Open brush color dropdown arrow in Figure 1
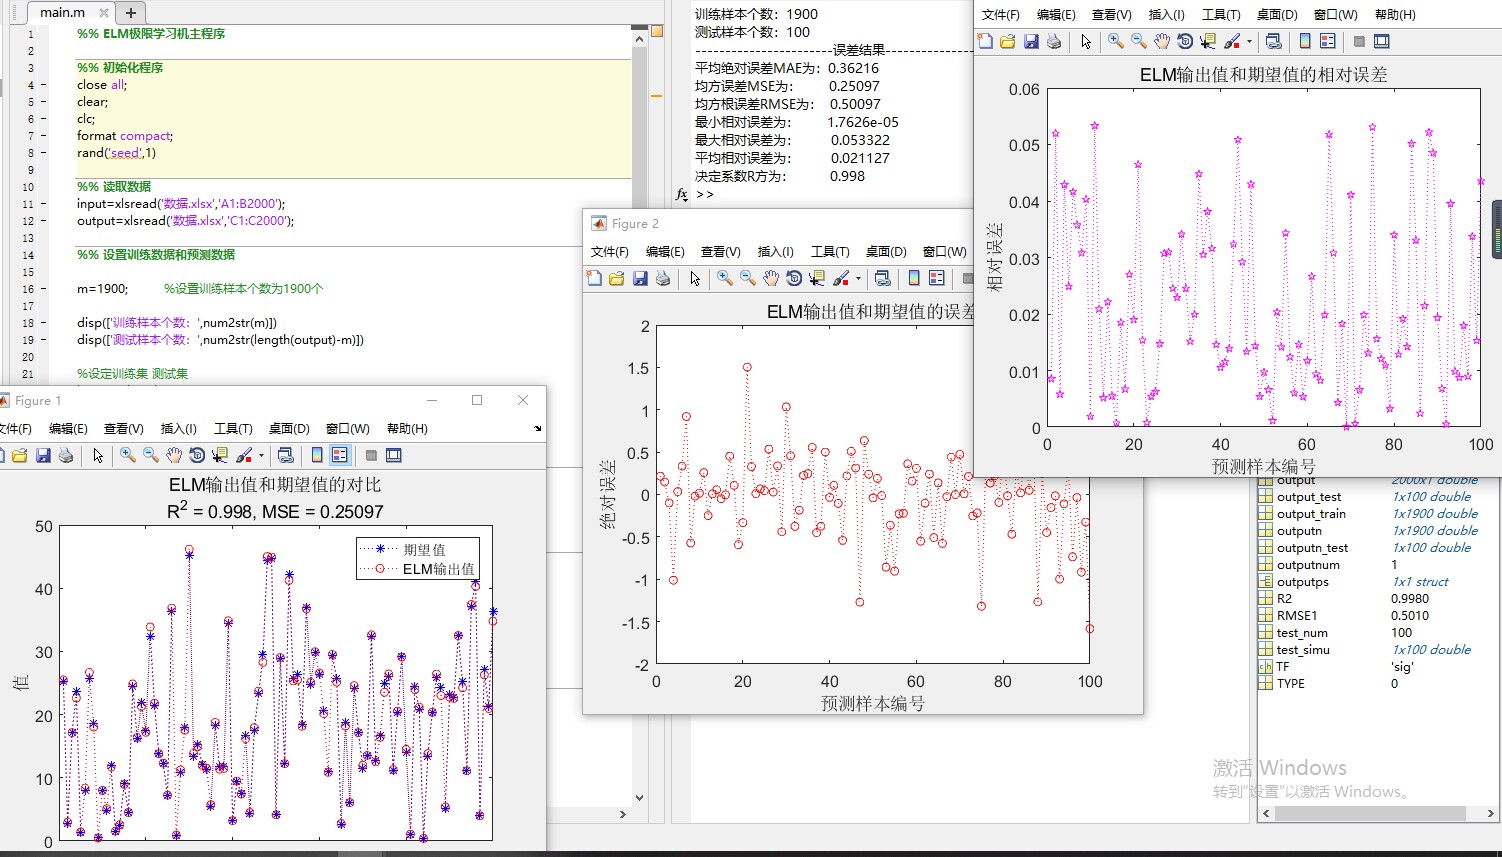The width and height of the screenshot is (1502, 857). pyautogui.click(x=261, y=456)
